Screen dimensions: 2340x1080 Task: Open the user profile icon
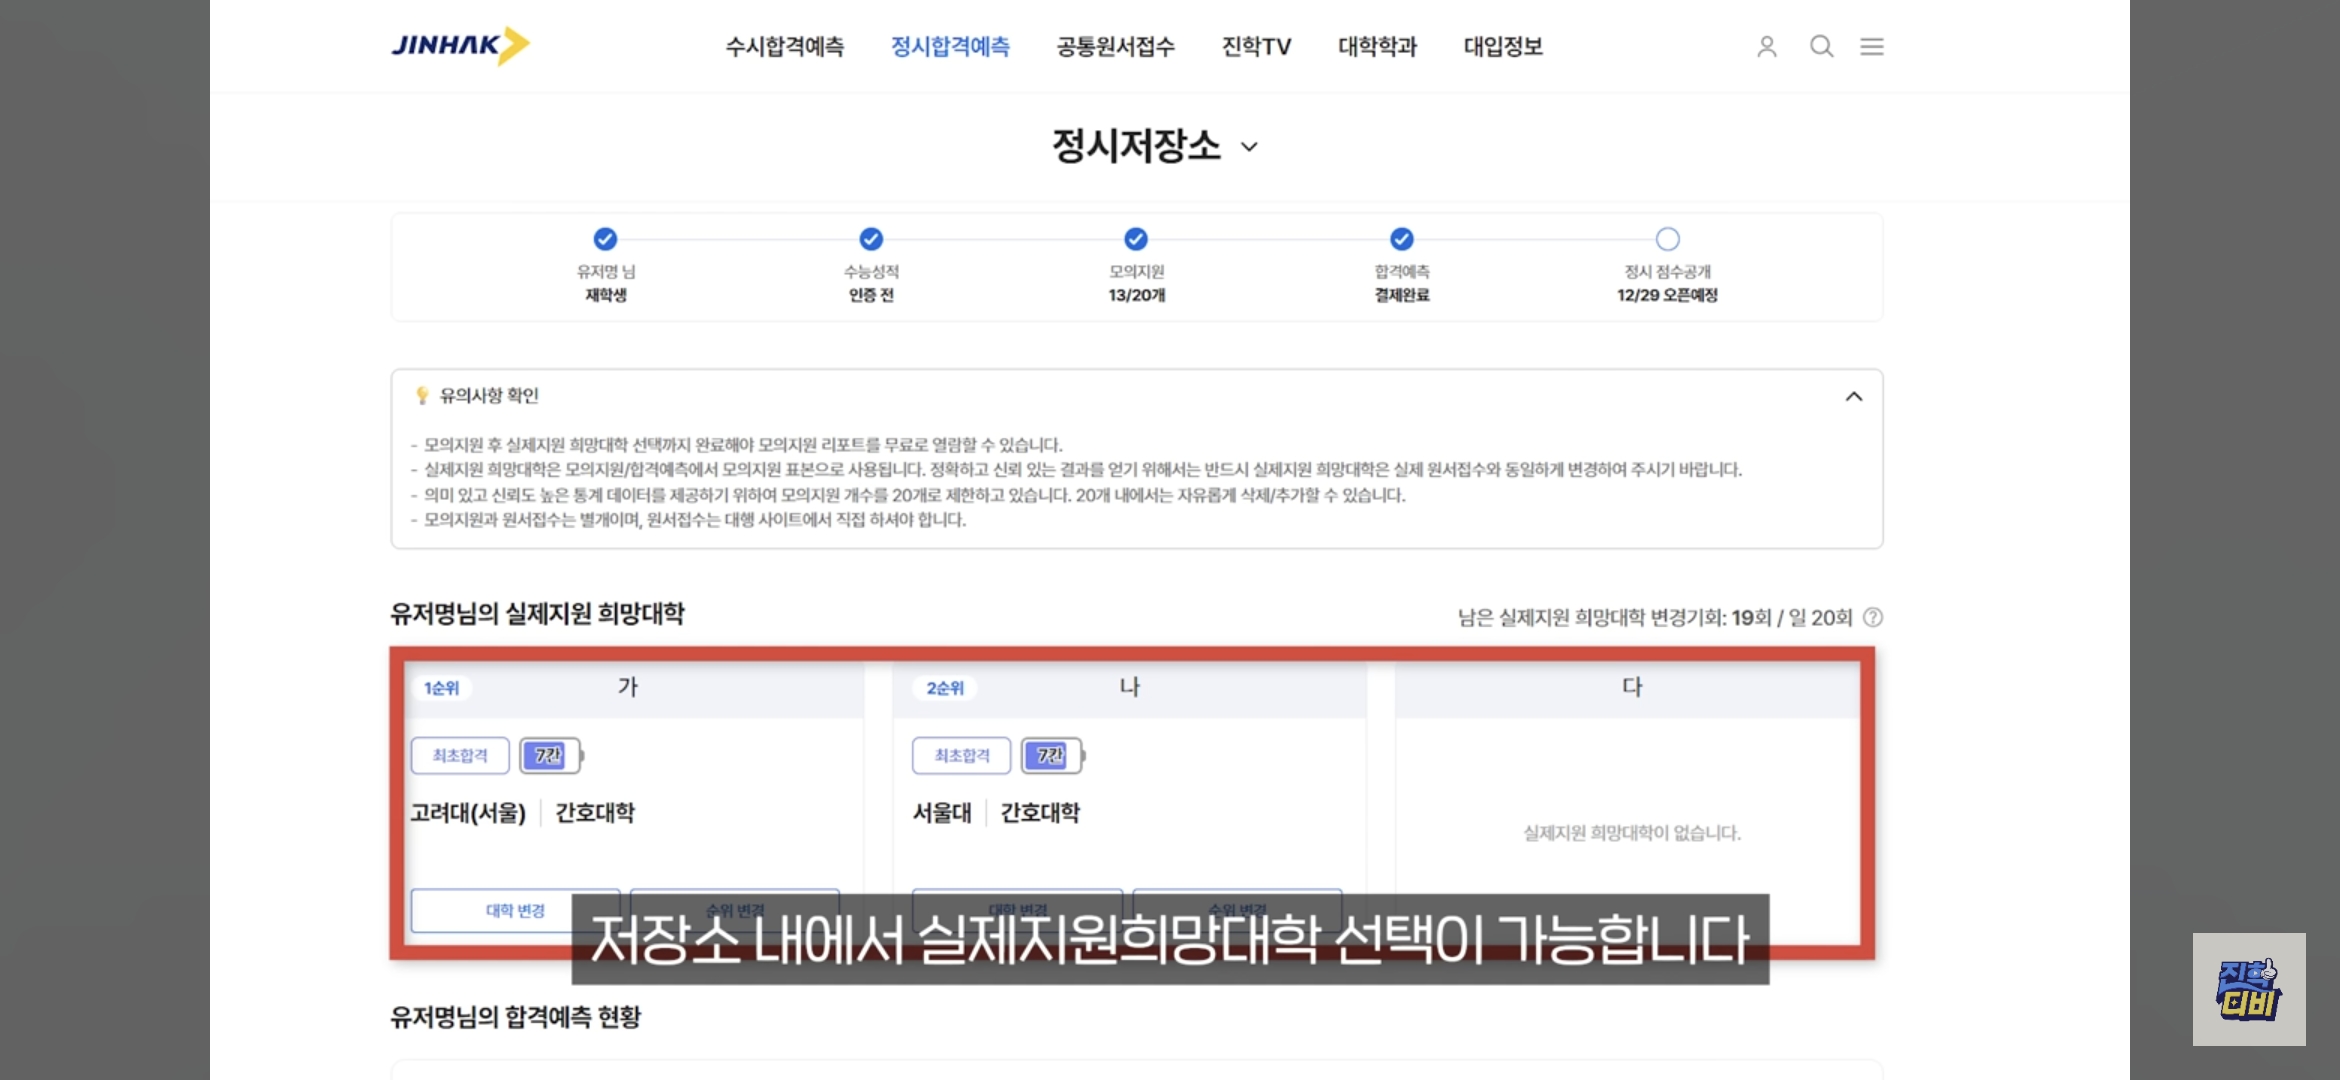[x=1767, y=47]
